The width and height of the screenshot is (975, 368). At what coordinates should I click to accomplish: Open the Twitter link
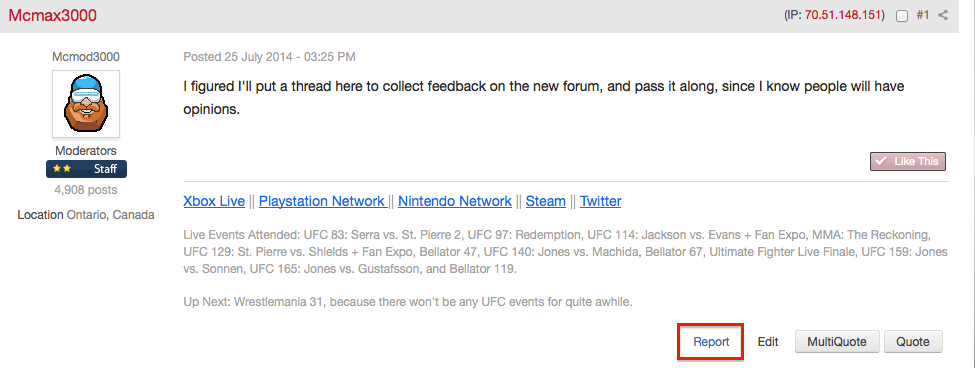point(600,201)
